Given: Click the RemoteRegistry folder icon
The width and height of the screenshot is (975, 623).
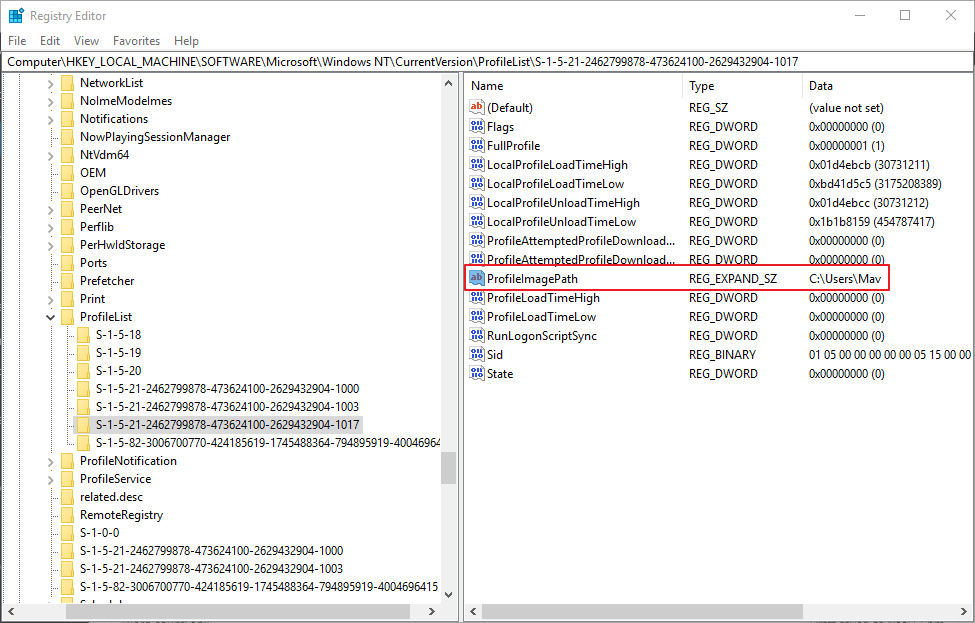Looking at the screenshot, I should (68, 515).
